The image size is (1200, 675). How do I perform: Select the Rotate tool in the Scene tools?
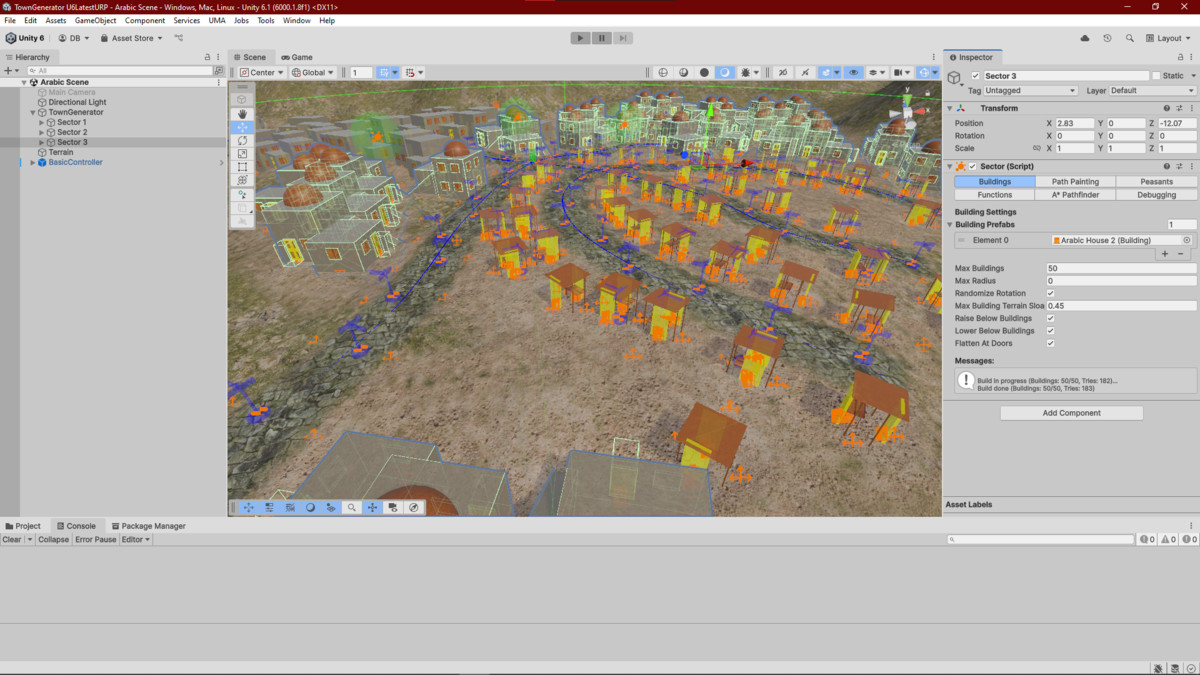(242, 141)
